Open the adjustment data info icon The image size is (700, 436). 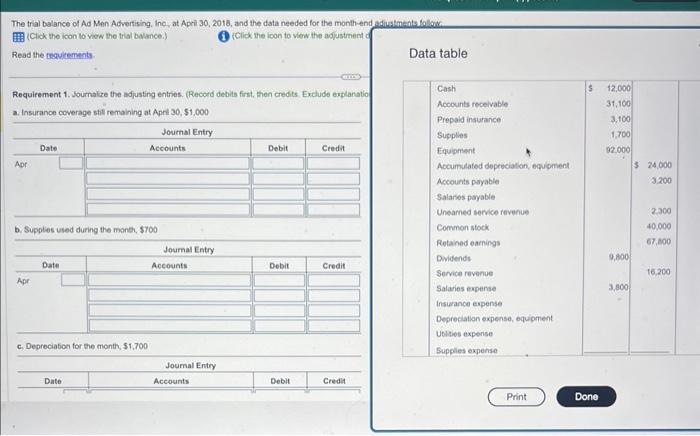coord(224,37)
